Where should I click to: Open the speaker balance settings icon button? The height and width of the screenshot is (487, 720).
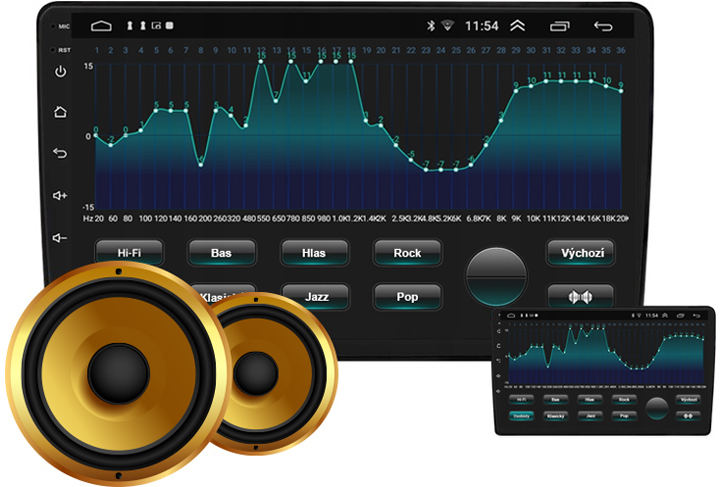tap(580, 297)
